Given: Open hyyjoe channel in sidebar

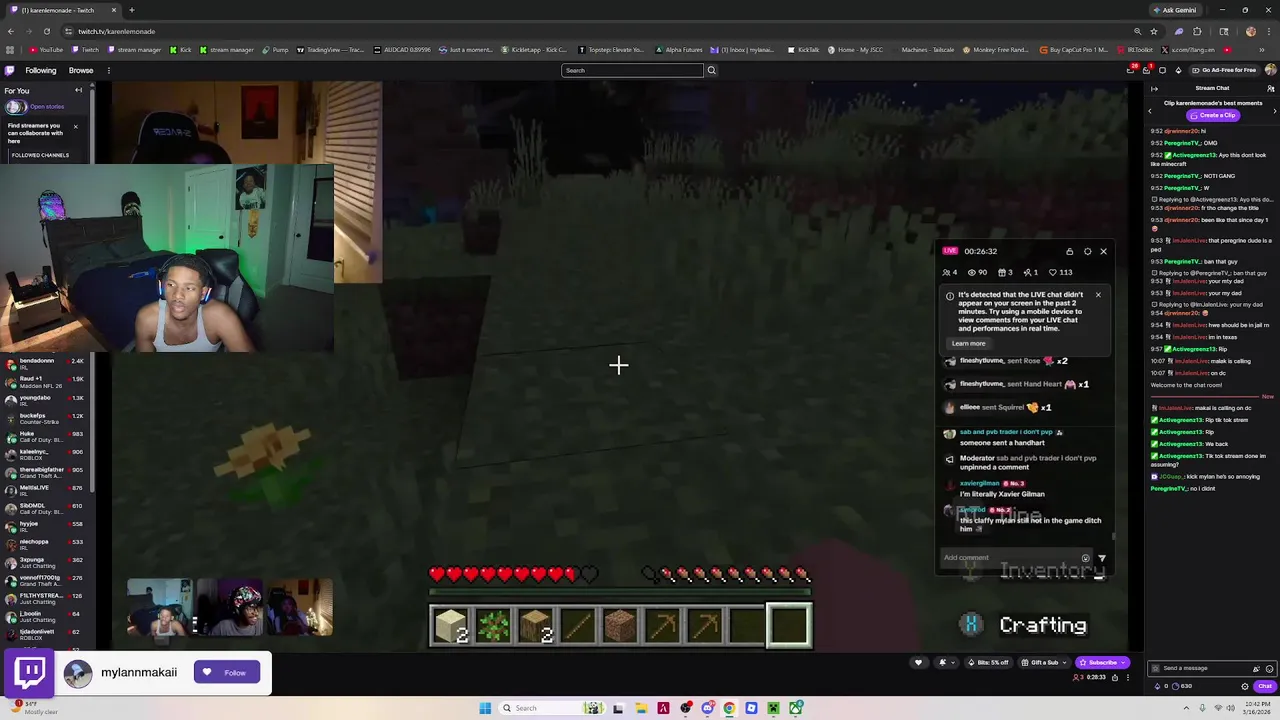Looking at the screenshot, I should pos(47,526).
